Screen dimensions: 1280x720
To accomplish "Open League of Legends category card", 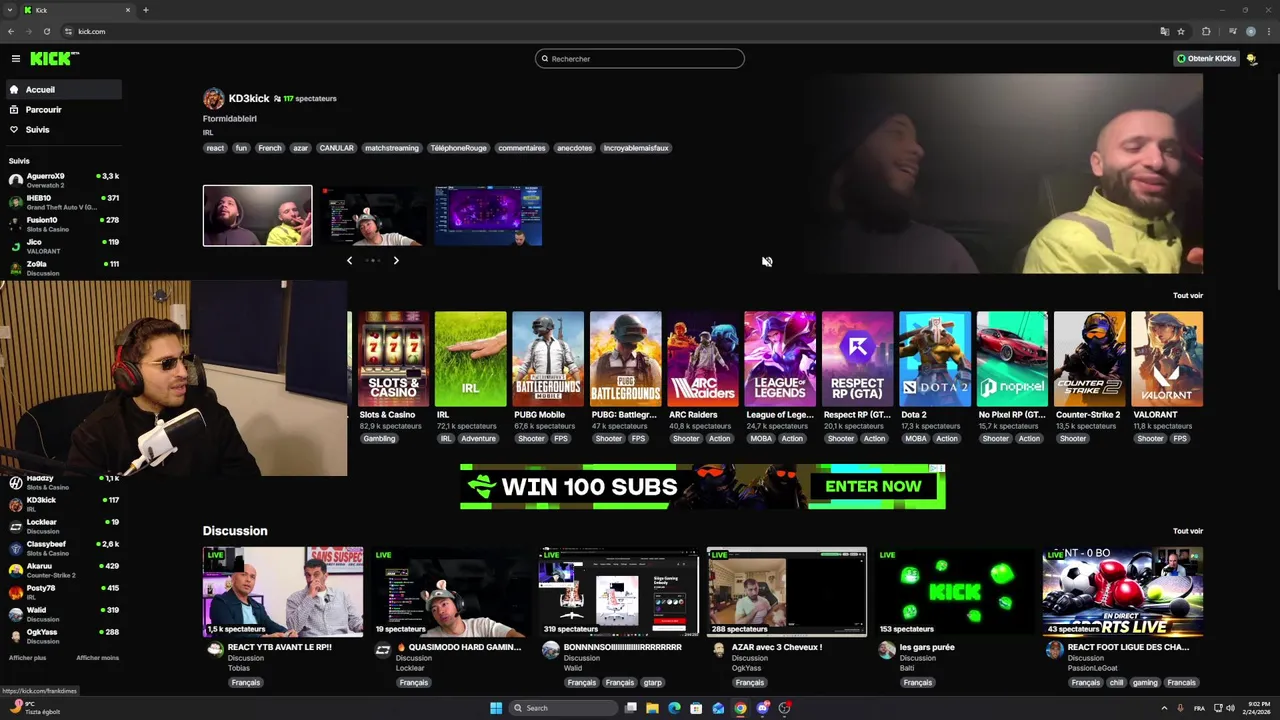I will 780,359.
